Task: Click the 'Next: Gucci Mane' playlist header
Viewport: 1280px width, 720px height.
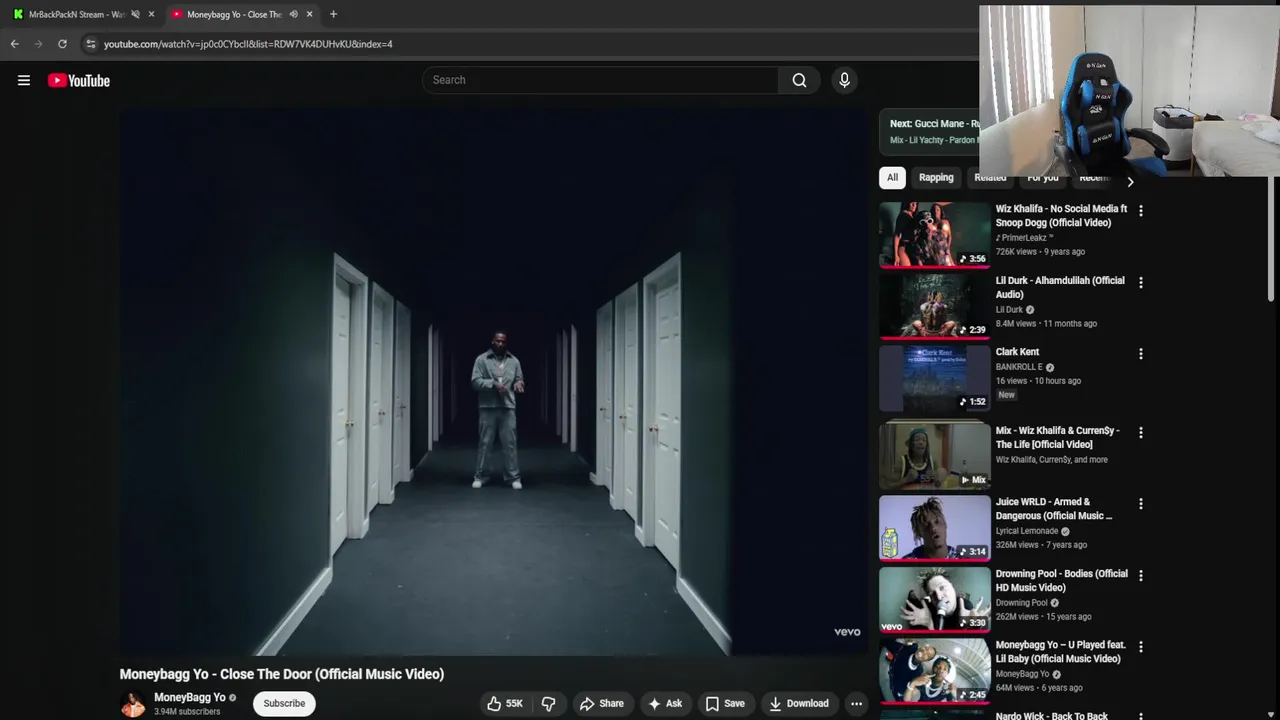Action: pos(934,124)
